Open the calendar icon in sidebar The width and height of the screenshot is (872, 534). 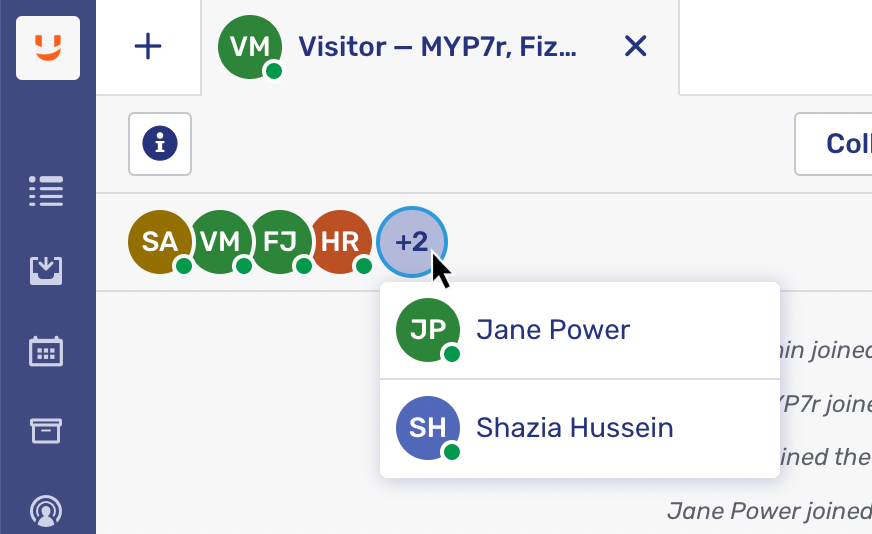46,351
